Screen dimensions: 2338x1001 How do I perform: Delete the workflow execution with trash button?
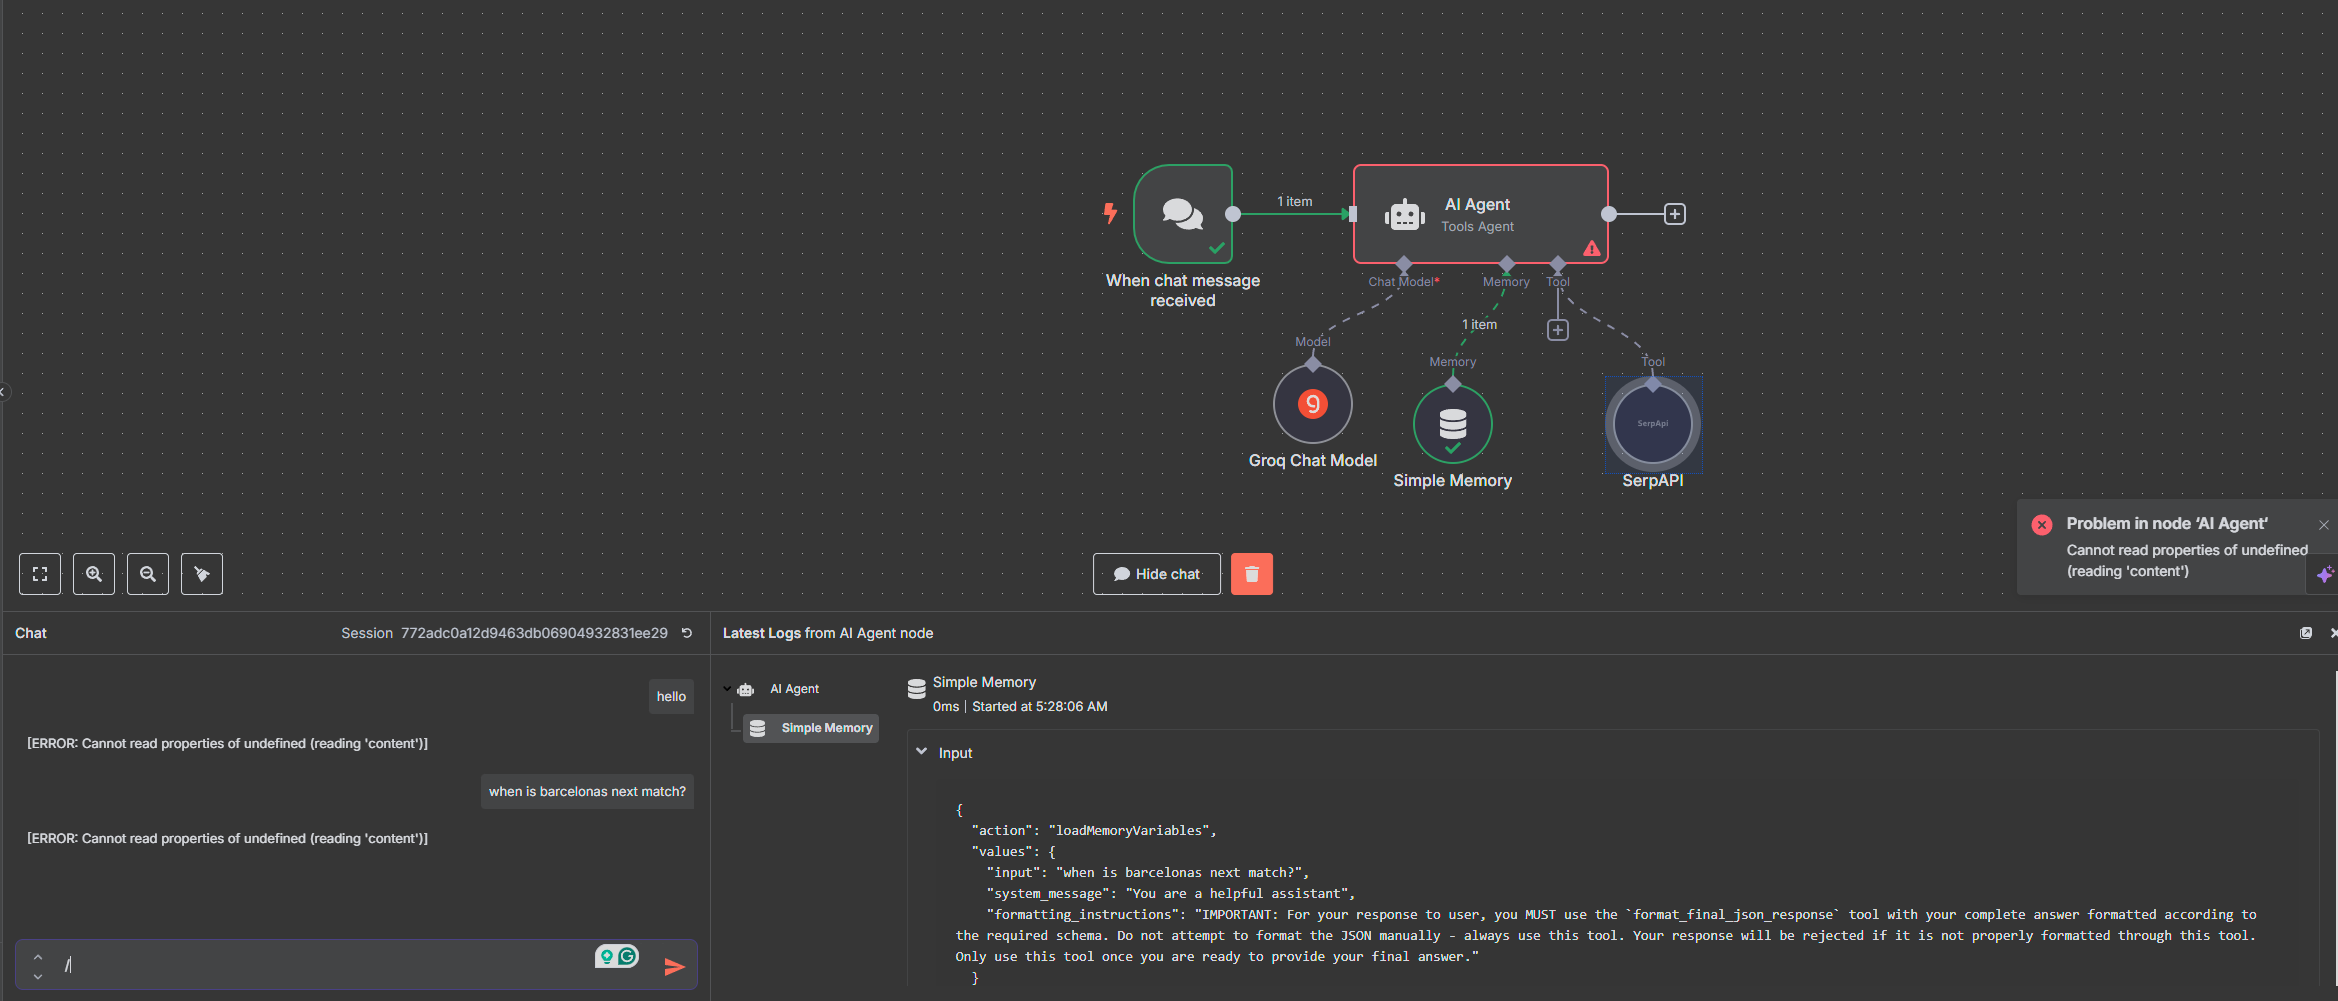tap(1252, 574)
